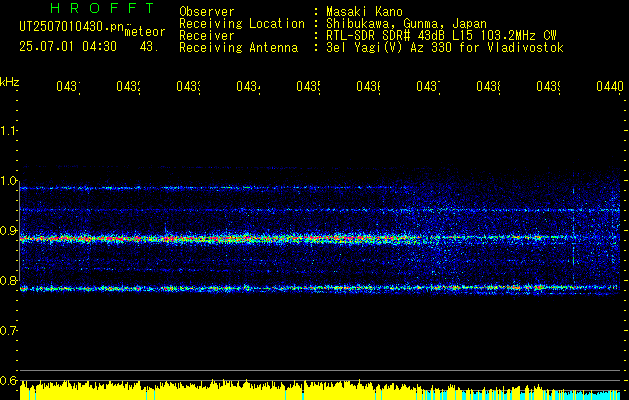Click the faint line near 0.94 kHz

(320, 210)
